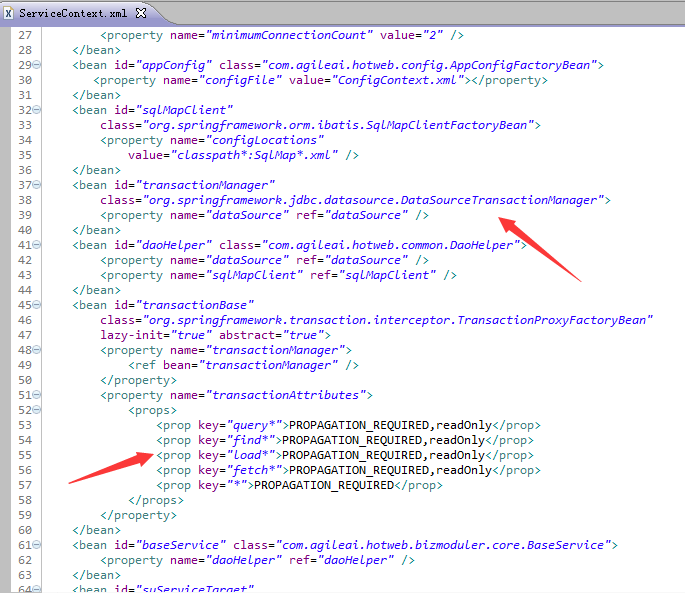685x593 pixels.
Task: Click the "configLocations" property name
Action: (x=264, y=140)
